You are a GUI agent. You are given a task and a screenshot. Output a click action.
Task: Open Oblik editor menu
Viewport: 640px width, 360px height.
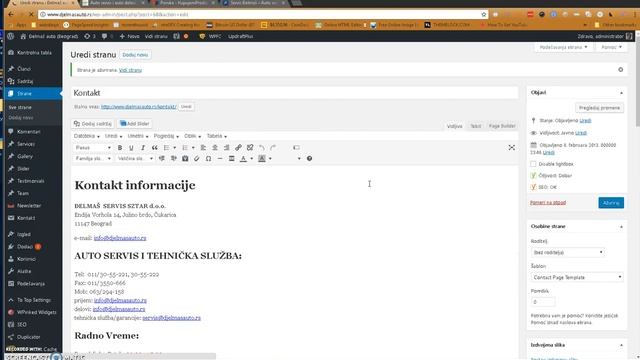[192, 136]
